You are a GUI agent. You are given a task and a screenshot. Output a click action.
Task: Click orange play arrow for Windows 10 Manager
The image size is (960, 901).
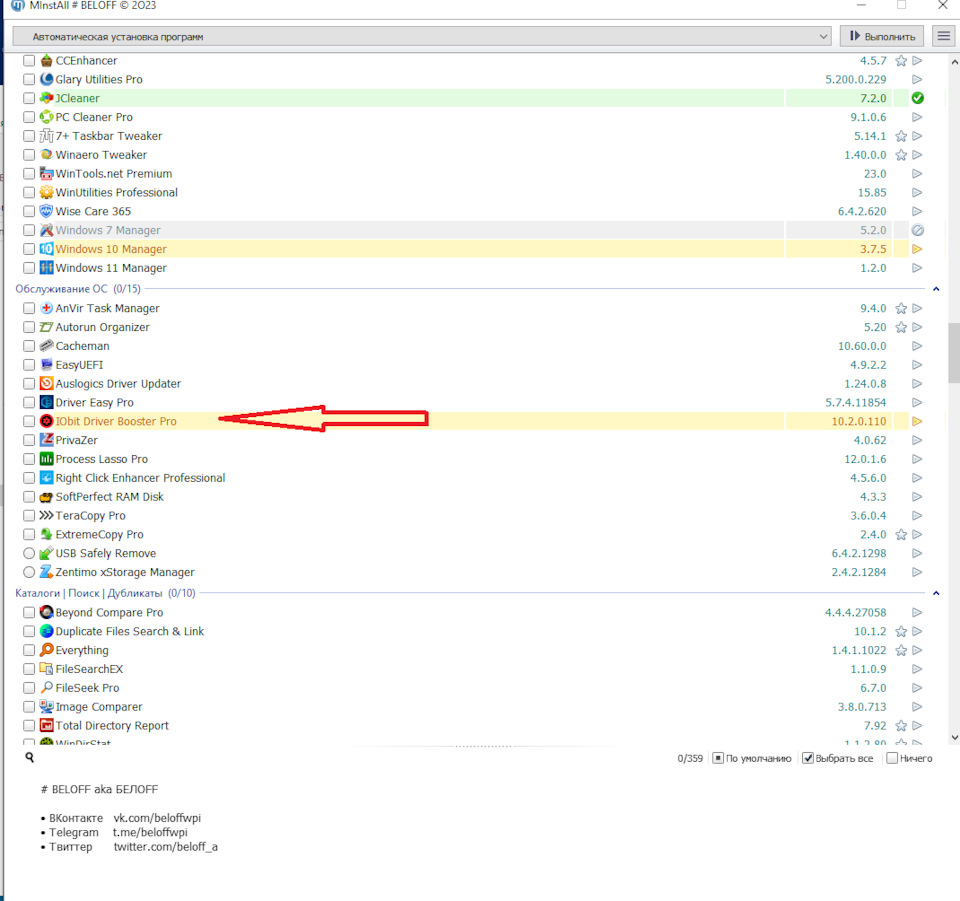[x=917, y=249]
